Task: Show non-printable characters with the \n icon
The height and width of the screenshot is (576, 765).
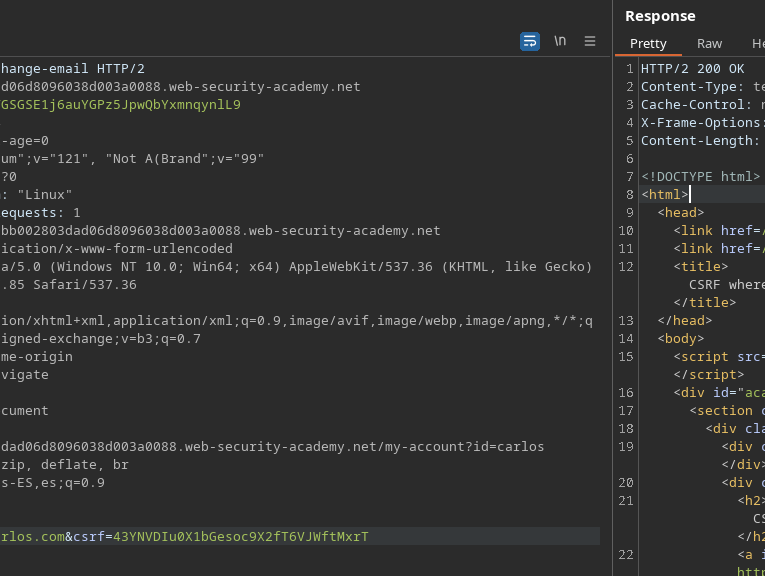Action: coord(560,41)
